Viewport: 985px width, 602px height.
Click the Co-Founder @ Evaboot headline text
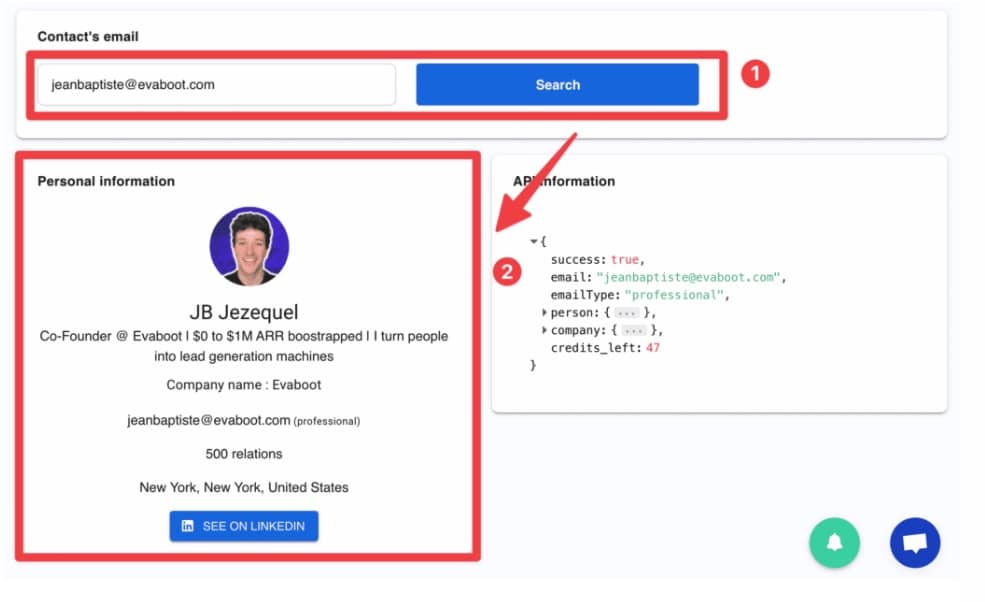click(244, 346)
